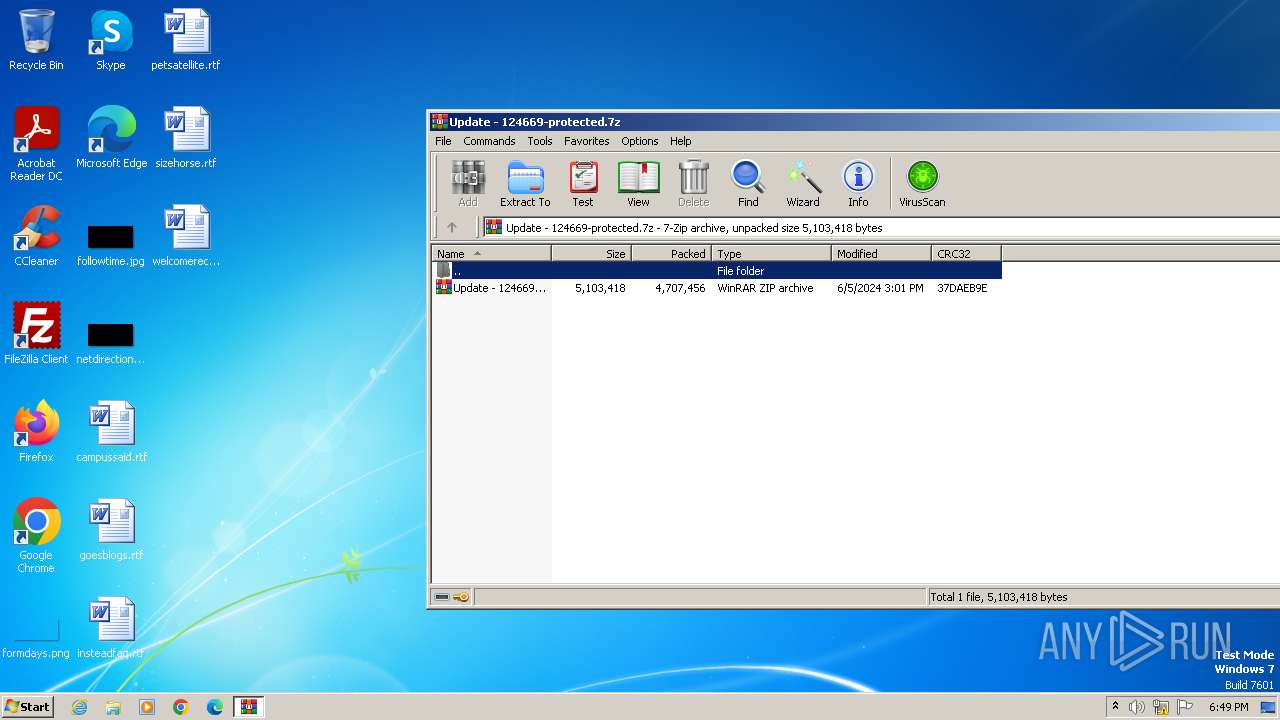
Task: Select the parent folder '..' row
Action: coord(717,271)
